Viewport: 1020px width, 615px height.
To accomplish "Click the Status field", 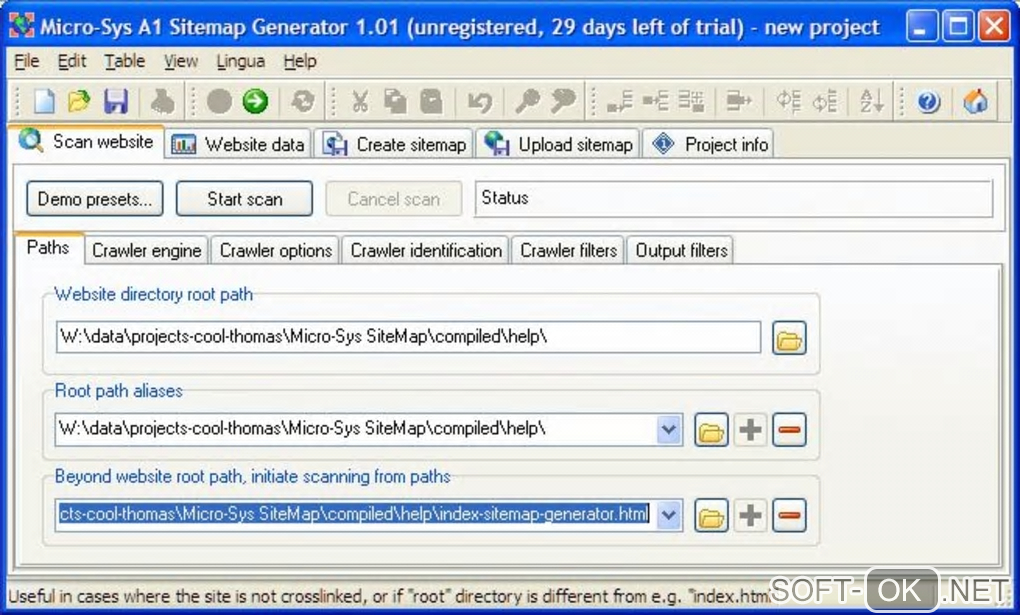I will coord(734,198).
